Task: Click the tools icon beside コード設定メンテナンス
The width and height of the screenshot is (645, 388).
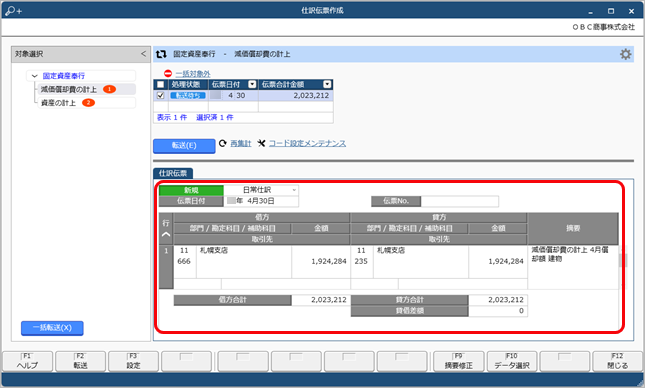Action: (x=261, y=143)
